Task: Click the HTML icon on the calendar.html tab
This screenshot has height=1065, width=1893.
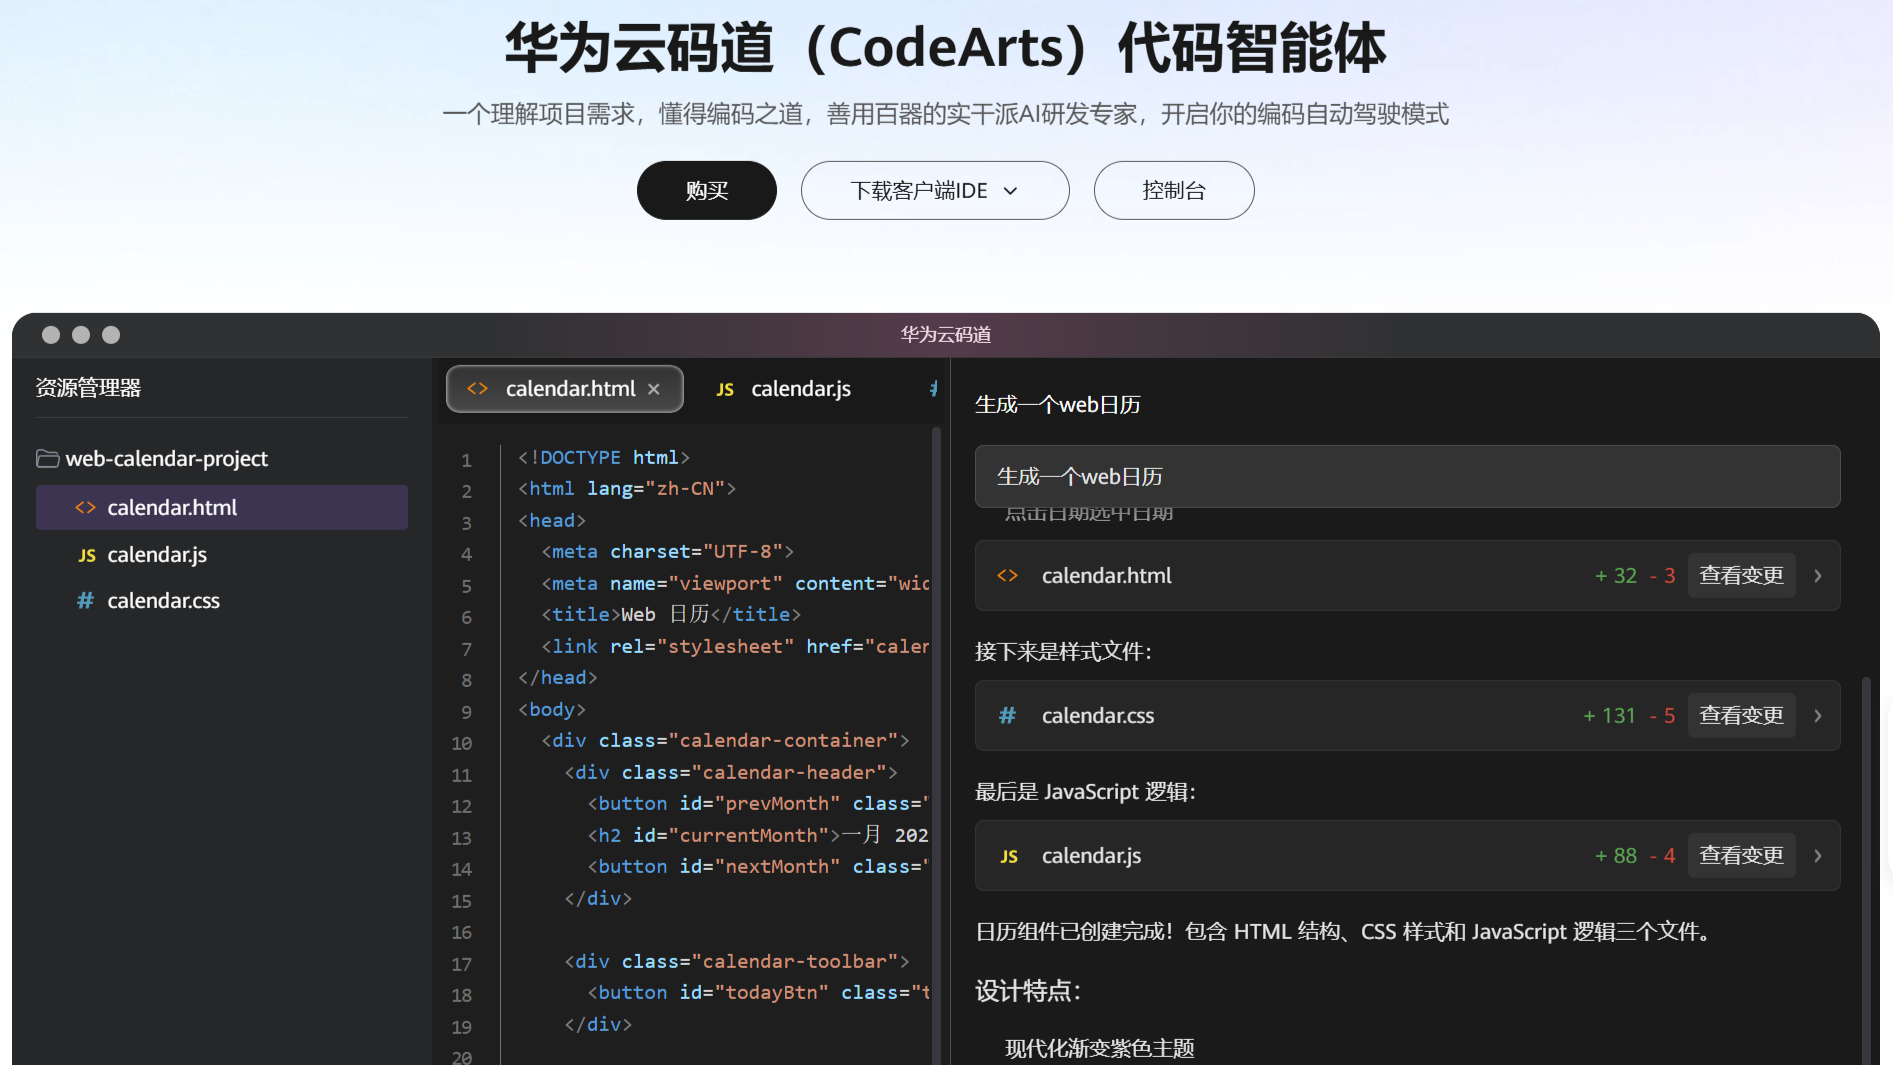Action: [x=478, y=389]
